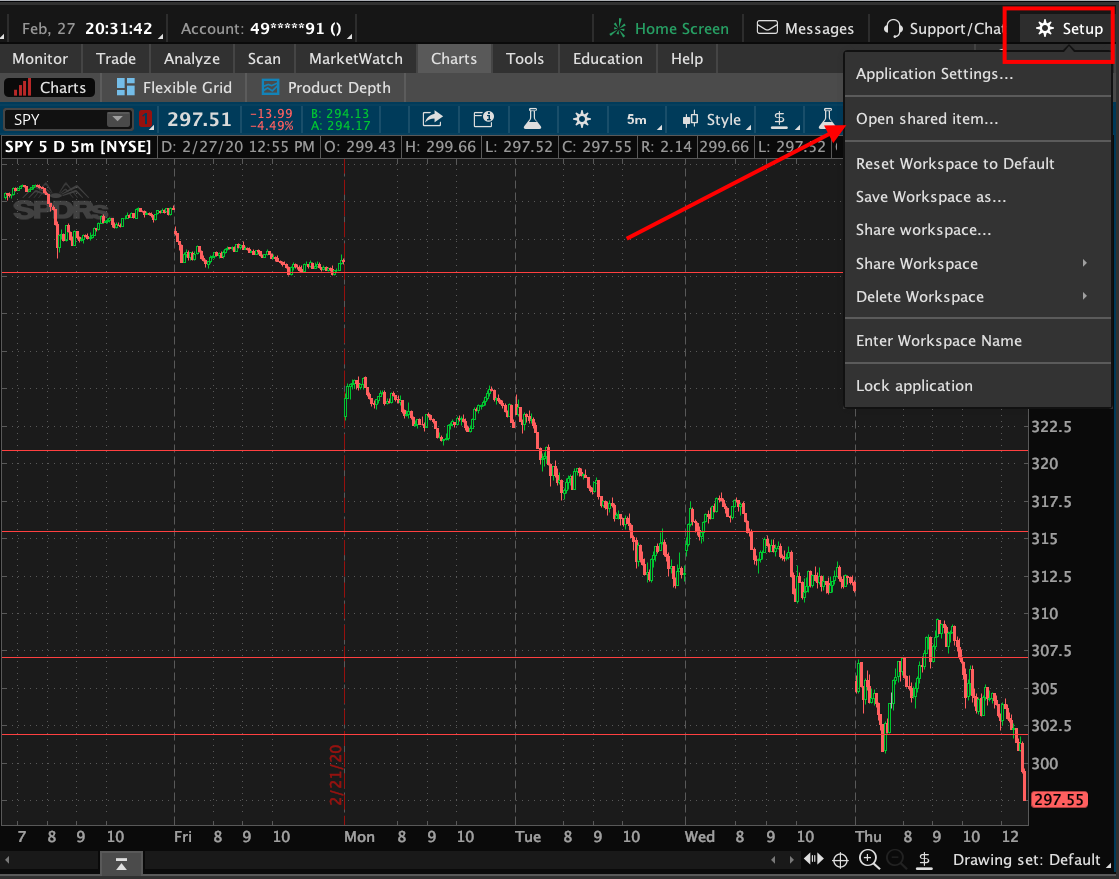Toggle the Charts sub-tab button

(x=50, y=88)
